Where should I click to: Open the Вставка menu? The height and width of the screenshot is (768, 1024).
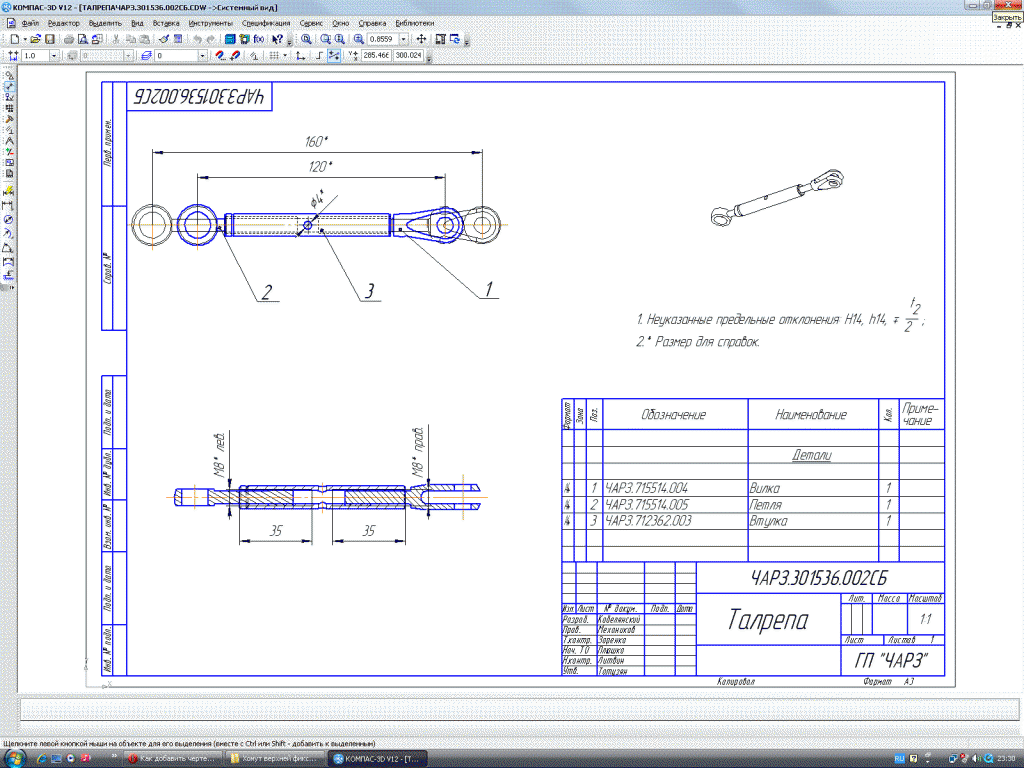[166, 23]
